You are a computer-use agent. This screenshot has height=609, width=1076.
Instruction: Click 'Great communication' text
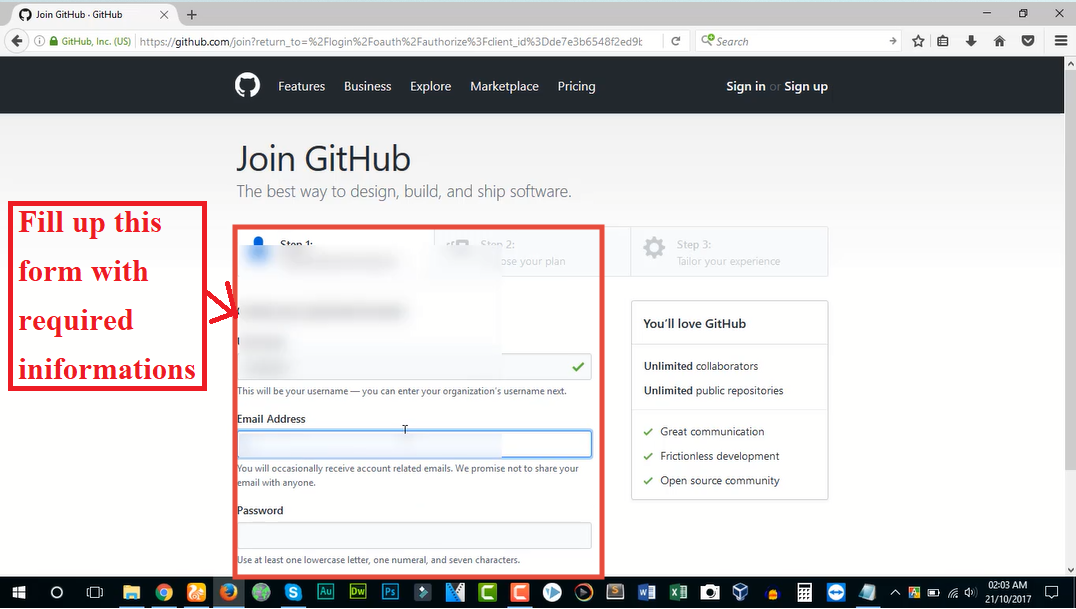click(712, 432)
